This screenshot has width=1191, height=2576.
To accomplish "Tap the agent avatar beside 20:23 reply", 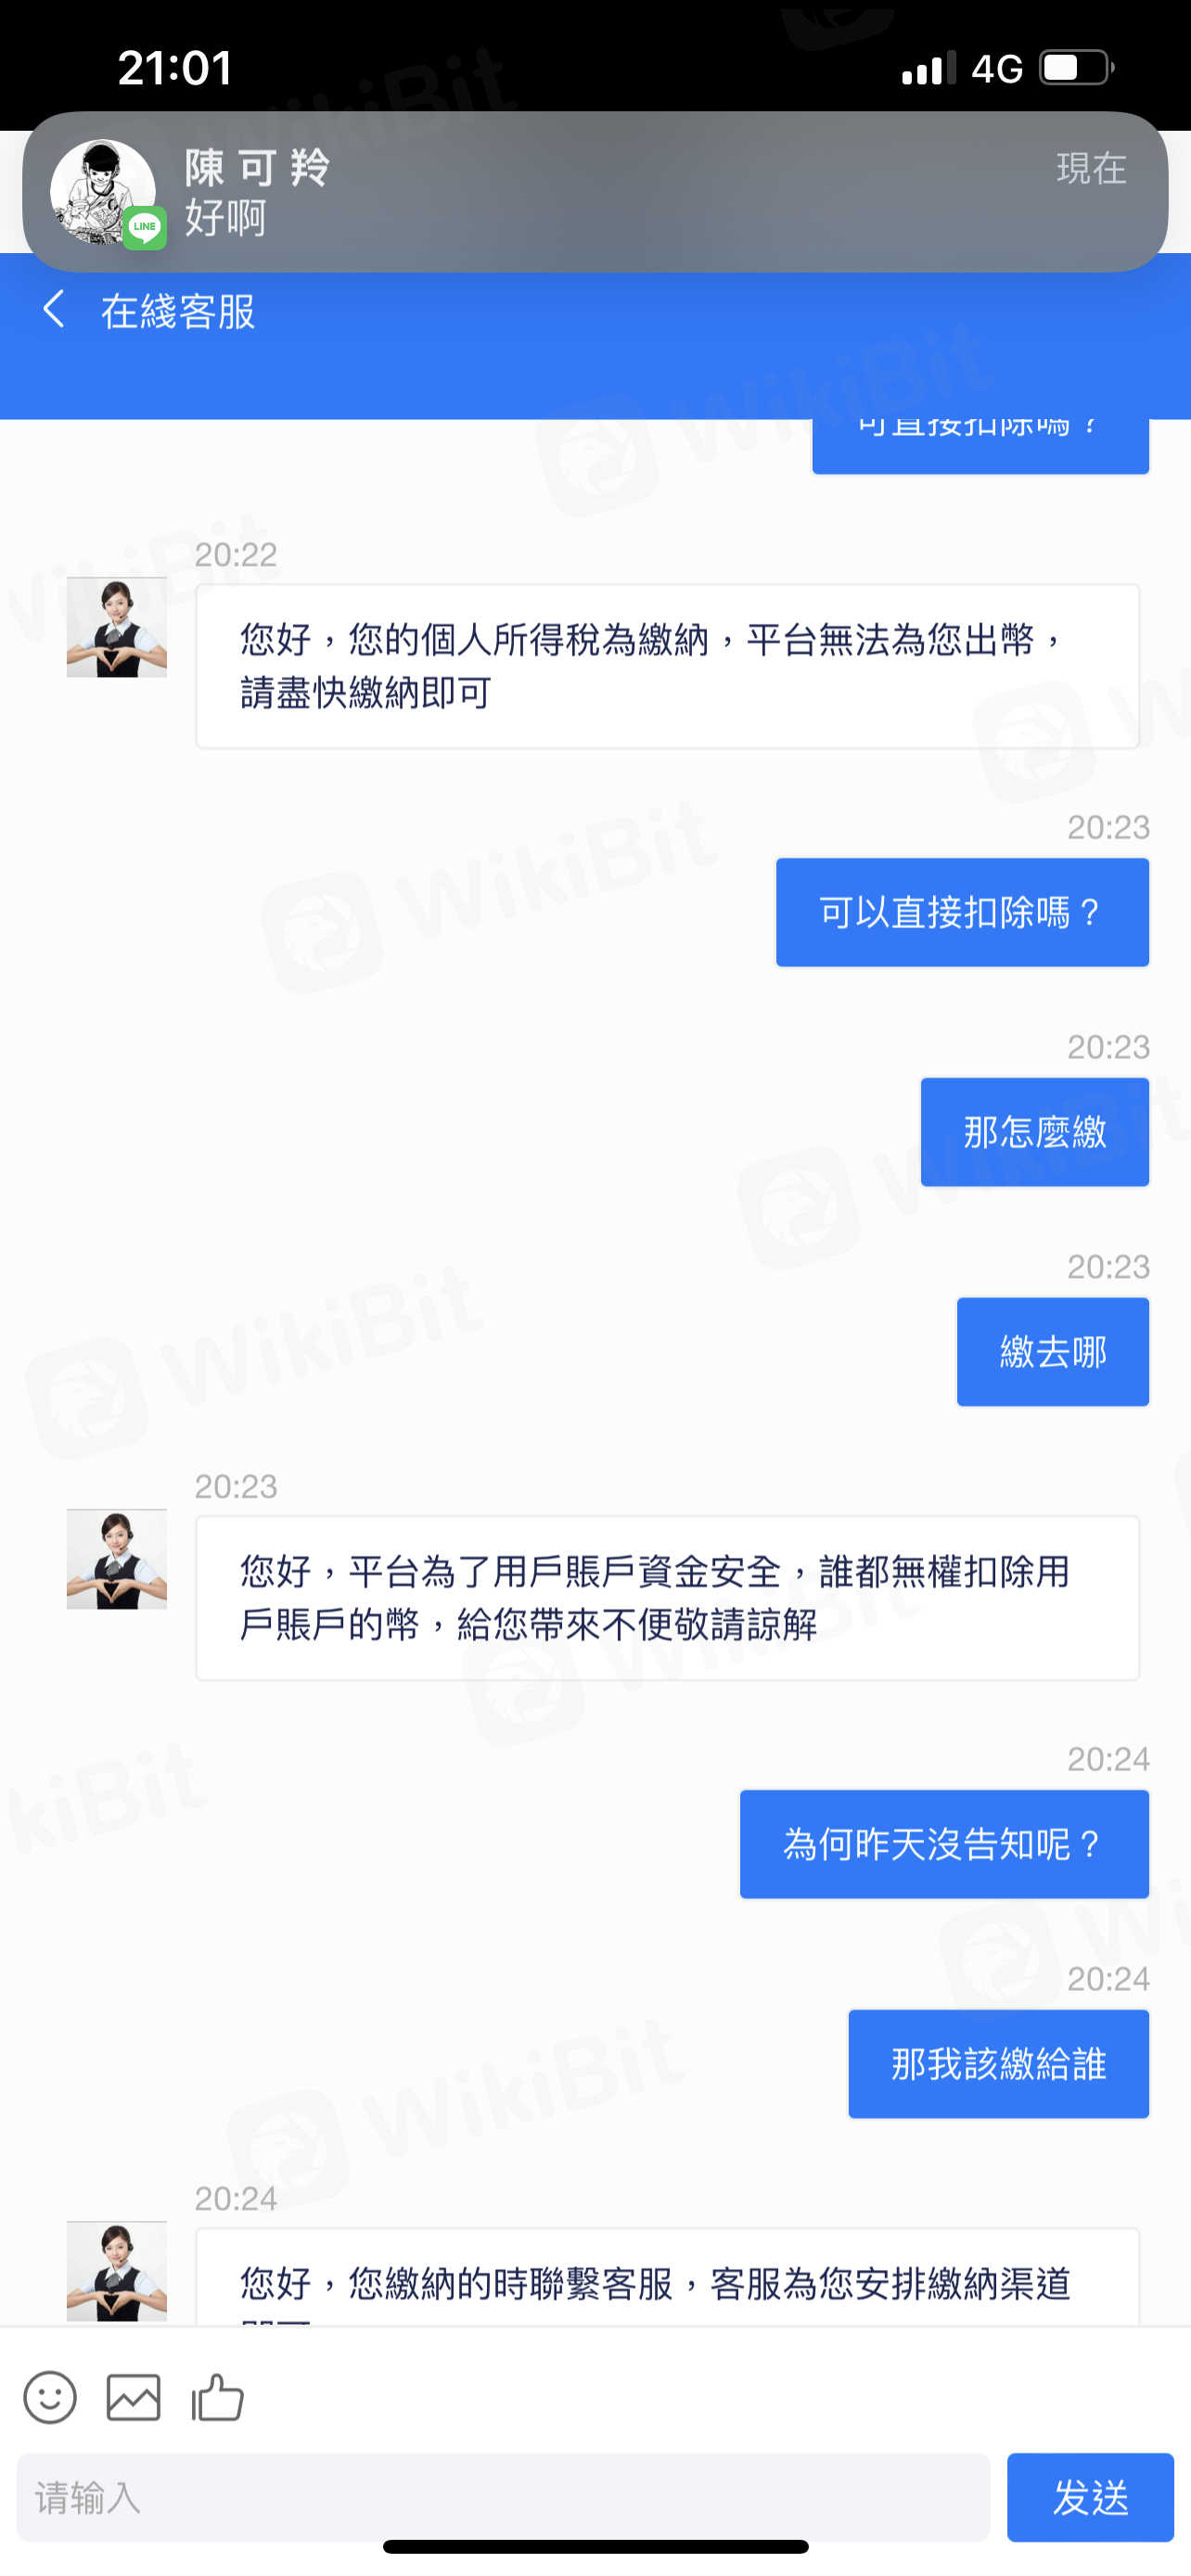I will [117, 1559].
